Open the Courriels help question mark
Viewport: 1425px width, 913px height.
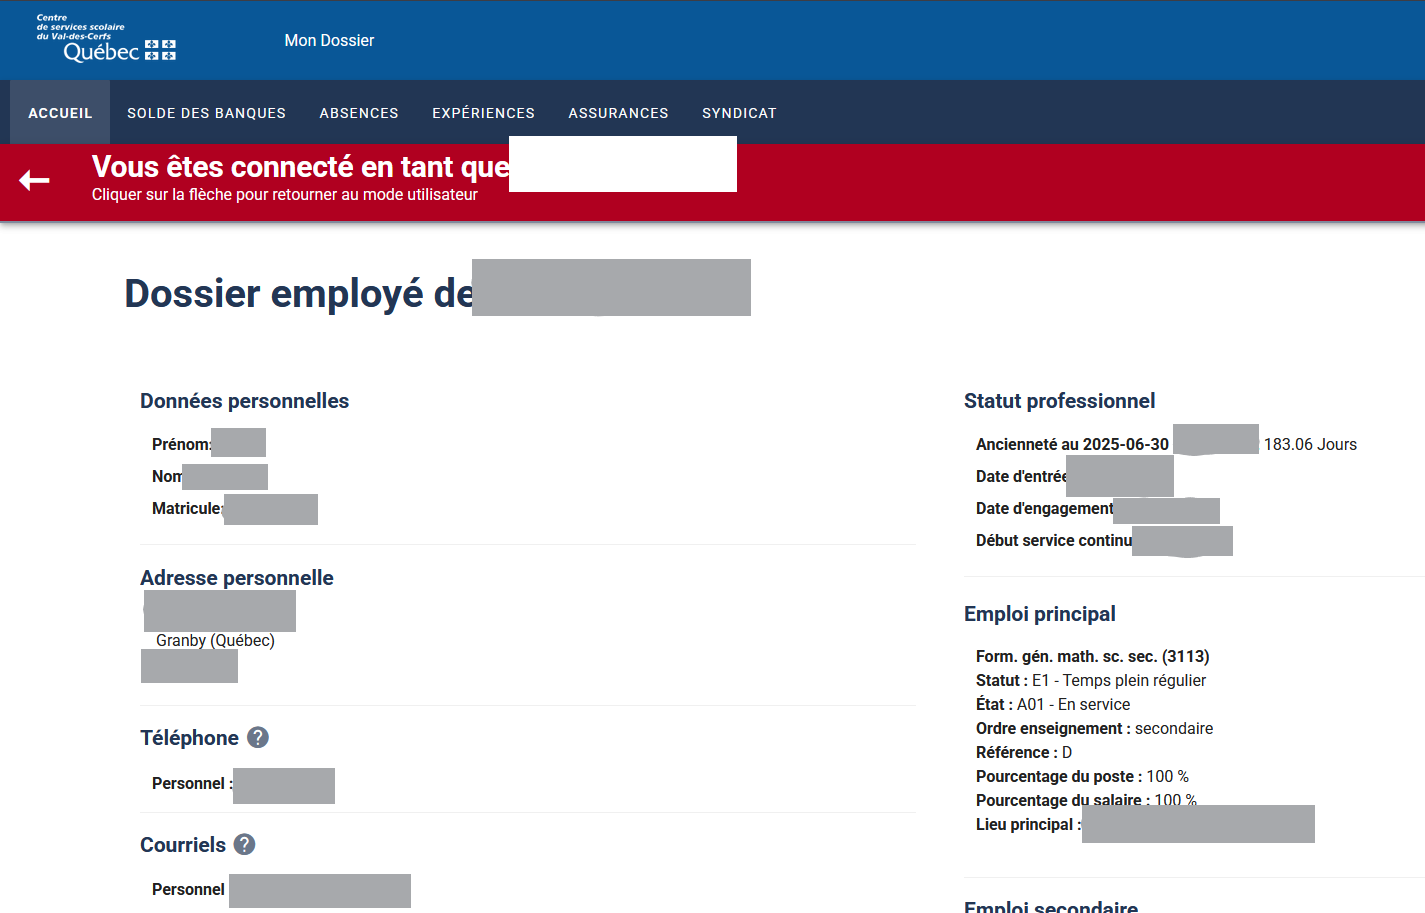click(x=245, y=844)
